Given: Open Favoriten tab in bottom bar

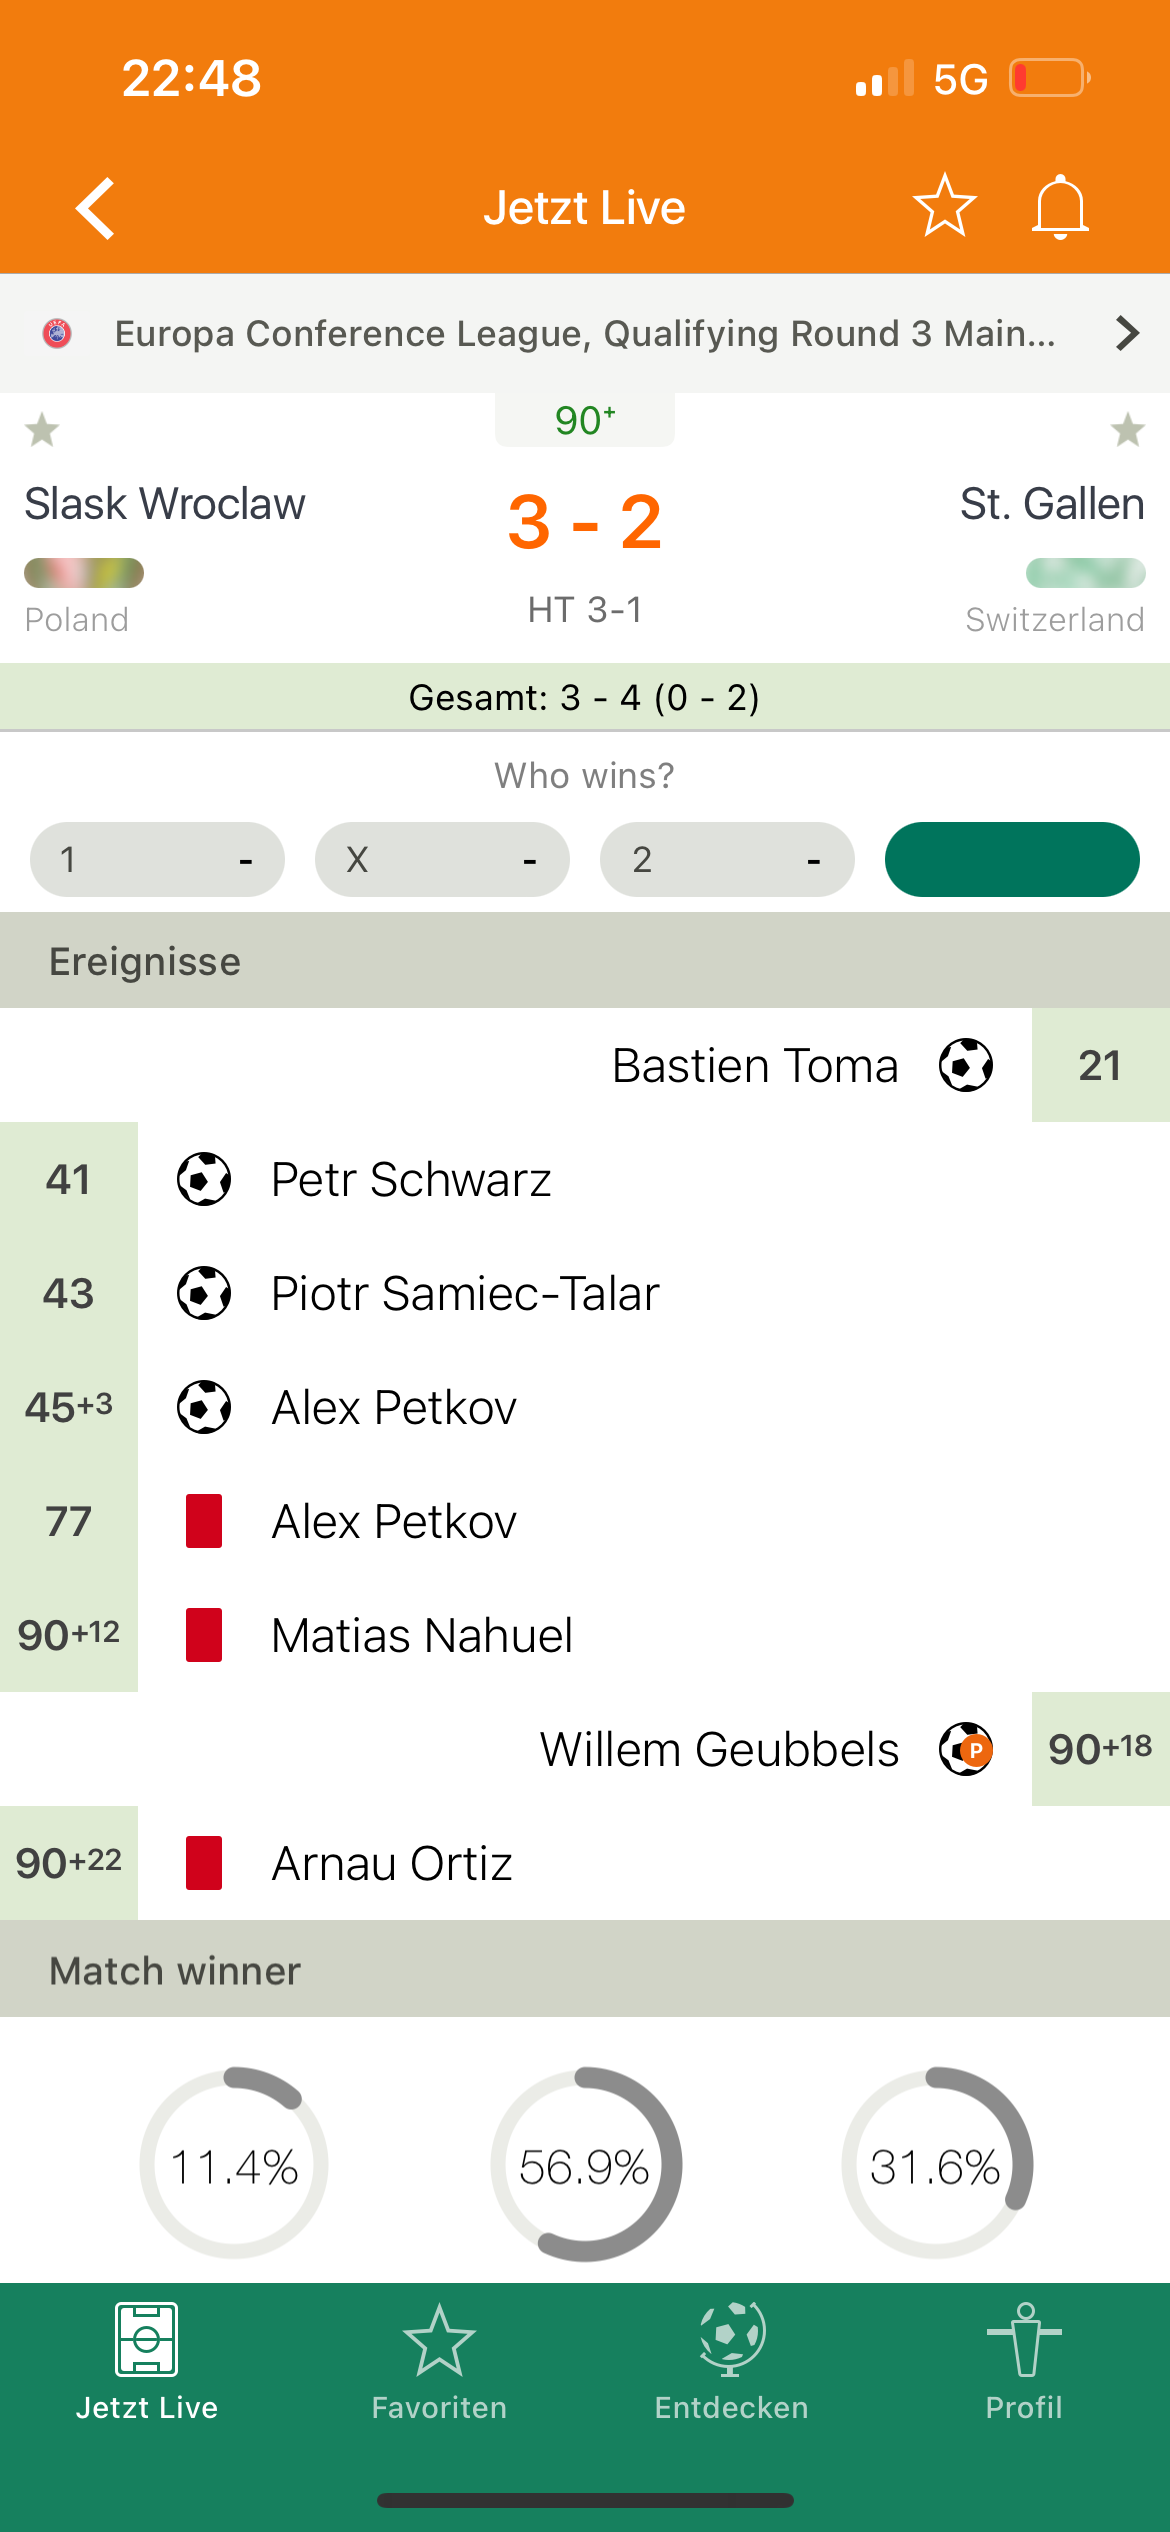Looking at the screenshot, I should (439, 2362).
